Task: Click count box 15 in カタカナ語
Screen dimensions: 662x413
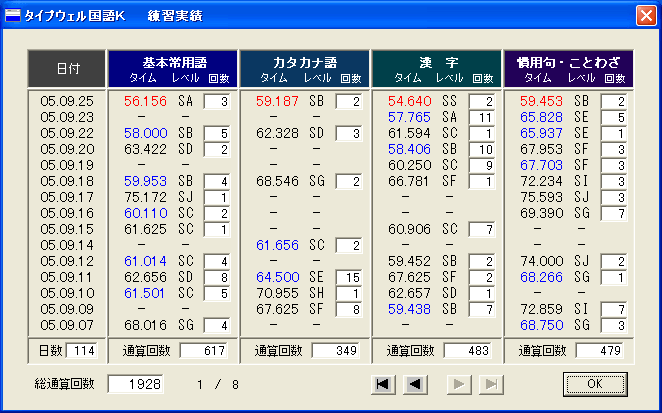Action: [349, 277]
